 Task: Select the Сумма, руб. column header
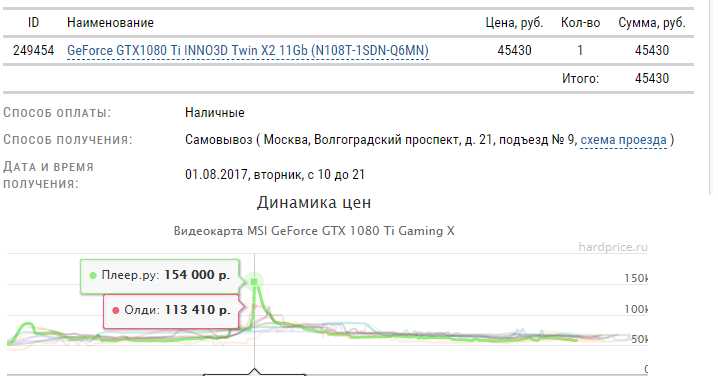pos(652,22)
